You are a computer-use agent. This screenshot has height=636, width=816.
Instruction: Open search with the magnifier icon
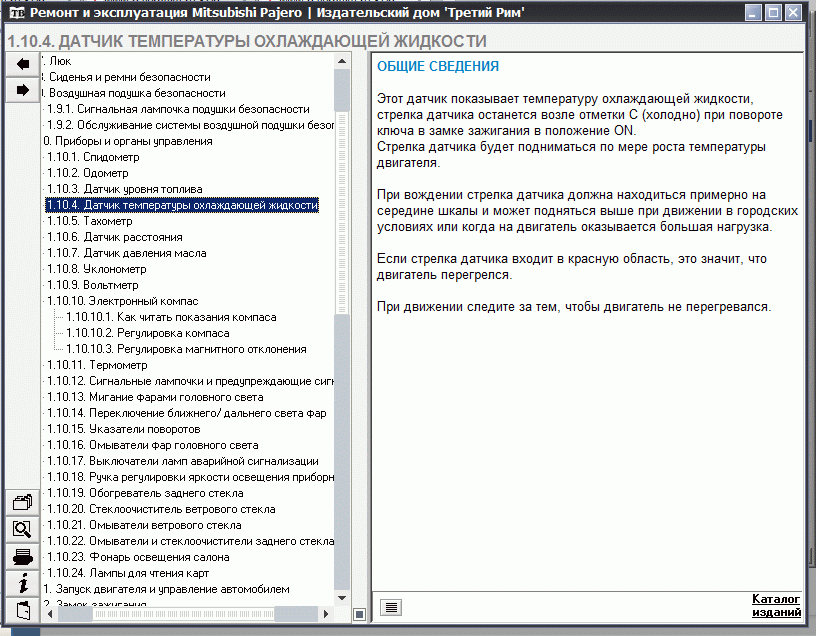click(x=22, y=529)
